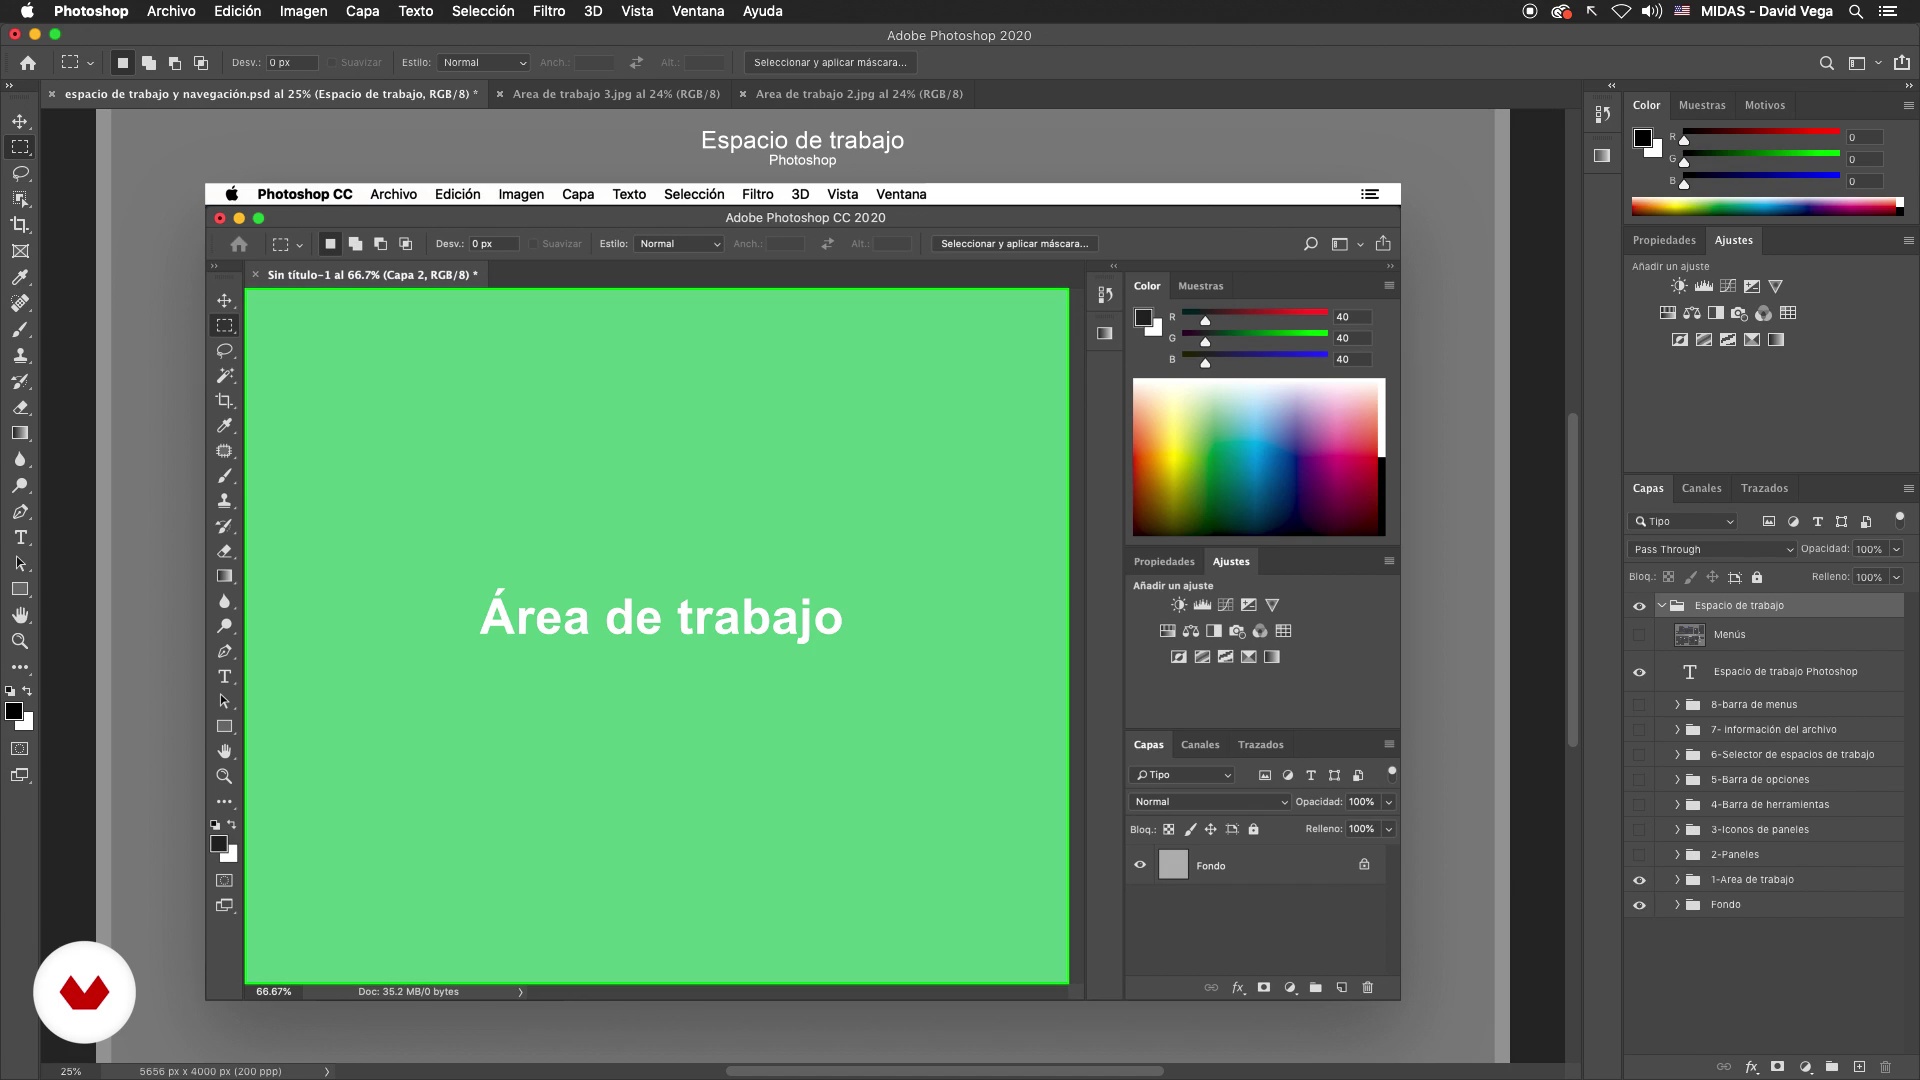Show the Menús layer
Viewport: 1920px width, 1080px height.
coord(1639,635)
